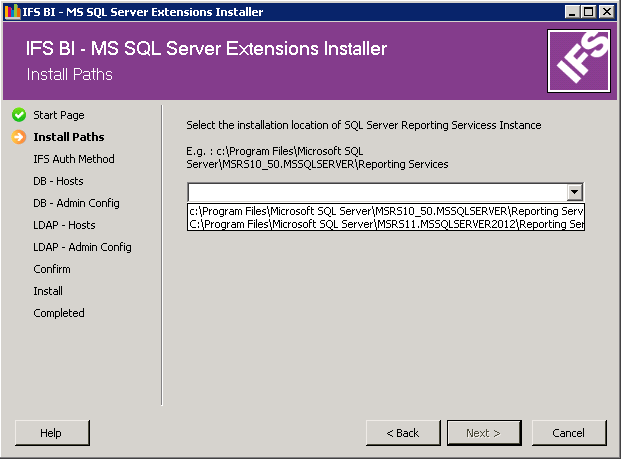Open DB - Admin Config step
622x459 pixels.
pos(76,203)
